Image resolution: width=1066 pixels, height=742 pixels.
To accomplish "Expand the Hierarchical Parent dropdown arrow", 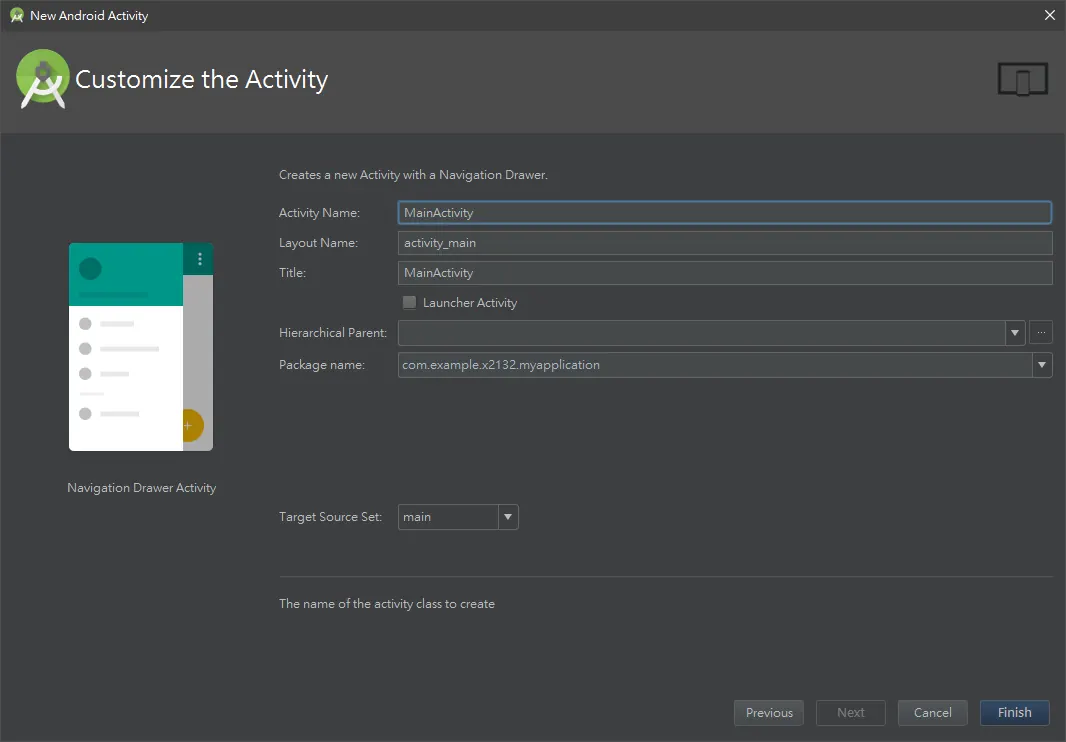I will [x=1014, y=333].
